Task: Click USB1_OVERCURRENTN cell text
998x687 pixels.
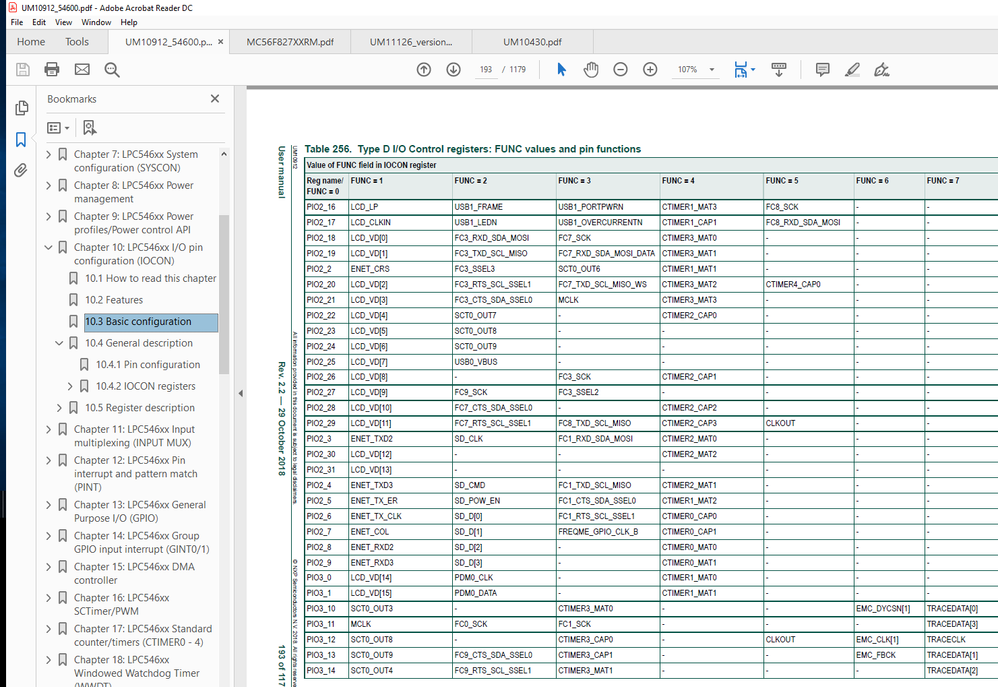Action: tap(600, 222)
